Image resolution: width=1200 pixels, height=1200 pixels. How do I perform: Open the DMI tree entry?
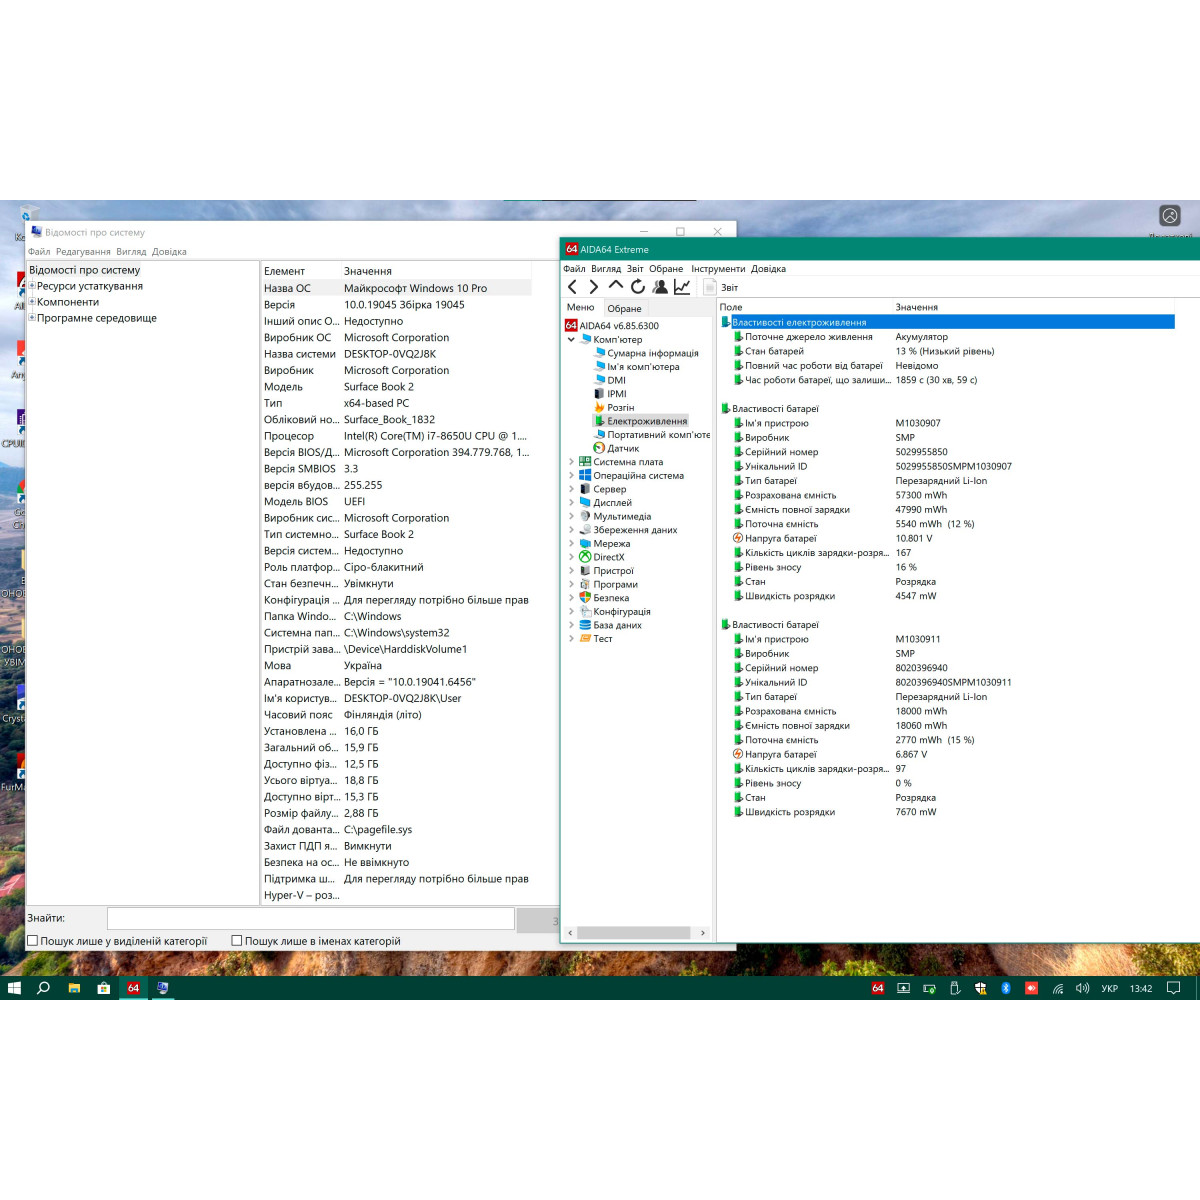click(x=616, y=380)
